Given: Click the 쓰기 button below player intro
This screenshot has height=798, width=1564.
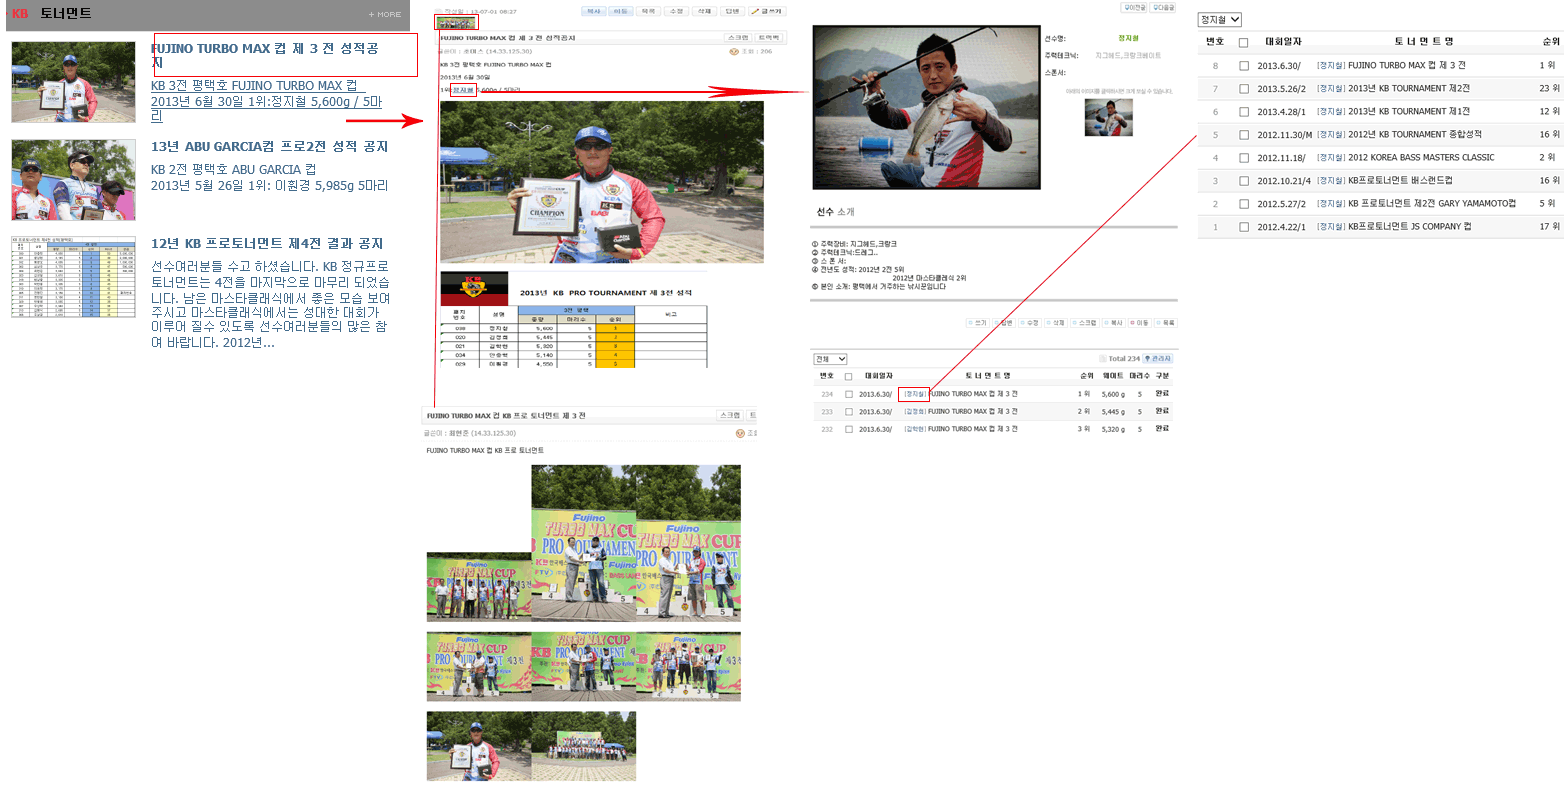Looking at the screenshot, I should (977, 323).
